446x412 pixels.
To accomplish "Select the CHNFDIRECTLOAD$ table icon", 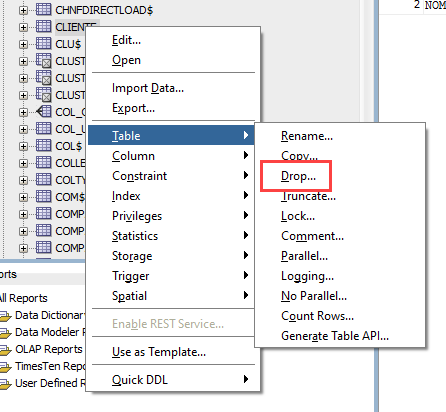I will pyautogui.click(x=43, y=10).
